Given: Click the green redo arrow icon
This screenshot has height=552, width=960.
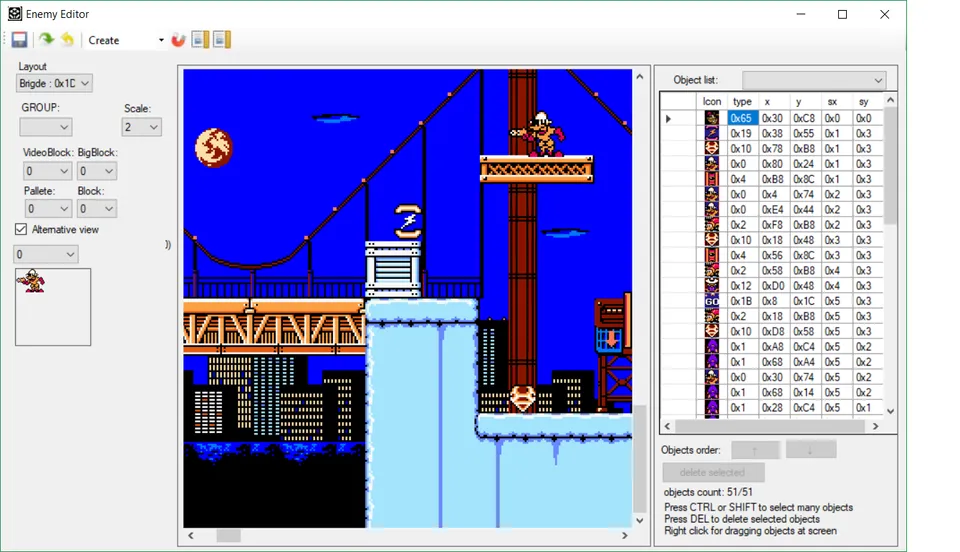Looking at the screenshot, I should tap(47, 40).
